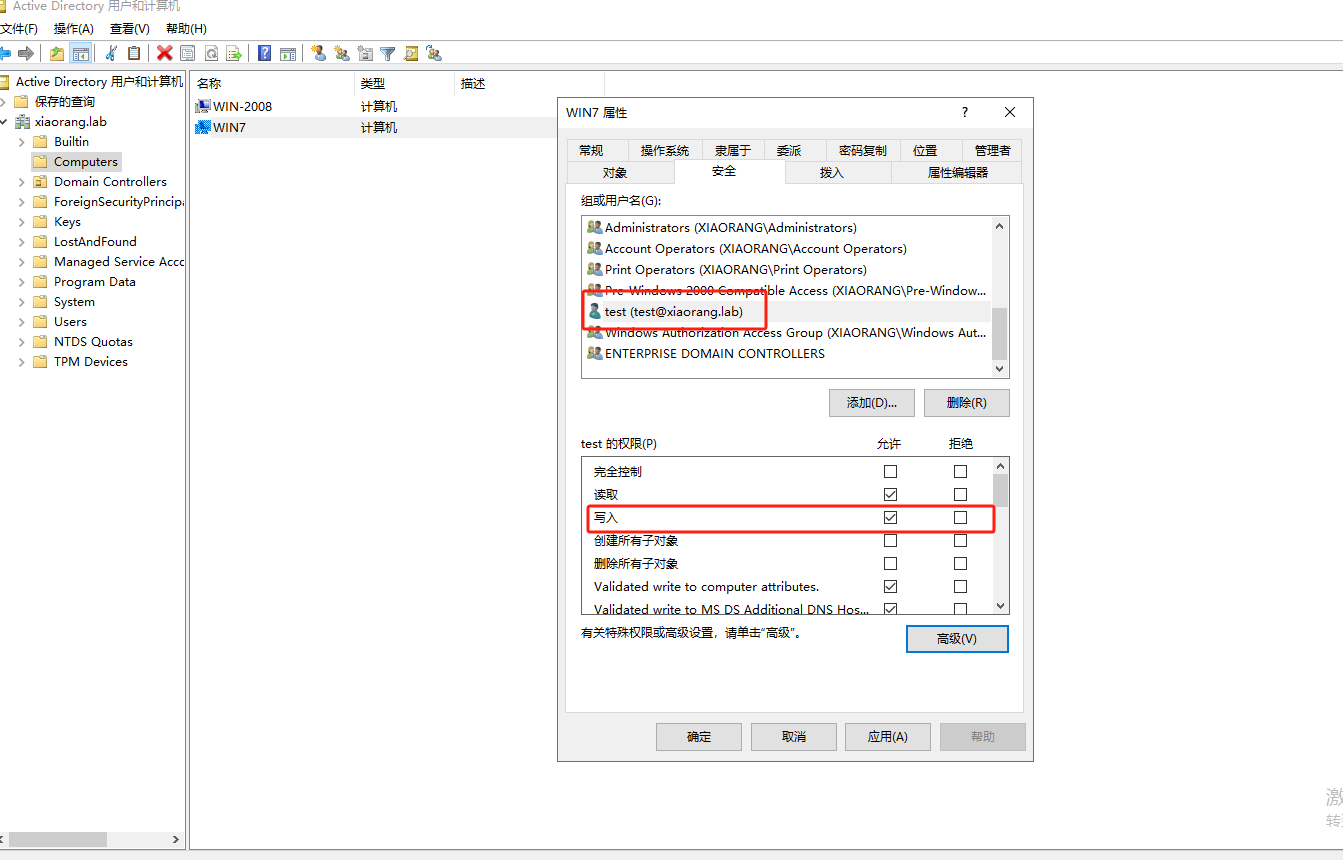Go forward with the gray right arrow
The image size is (1343, 860).
click(x=26, y=53)
